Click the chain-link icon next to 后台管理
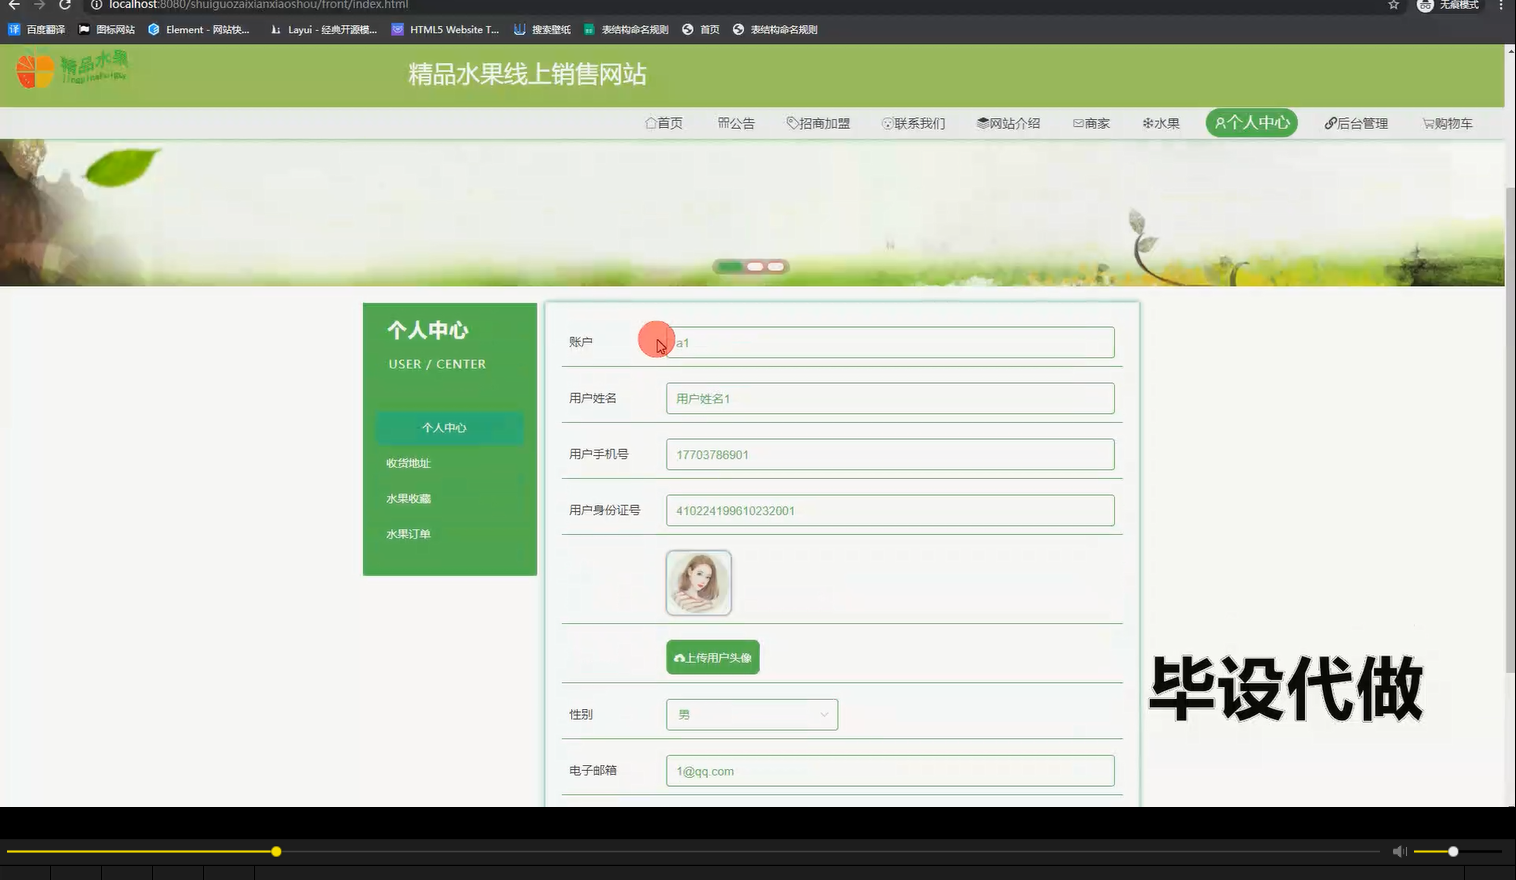The height and width of the screenshot is (880, 1516). [x=1329, y=123]
